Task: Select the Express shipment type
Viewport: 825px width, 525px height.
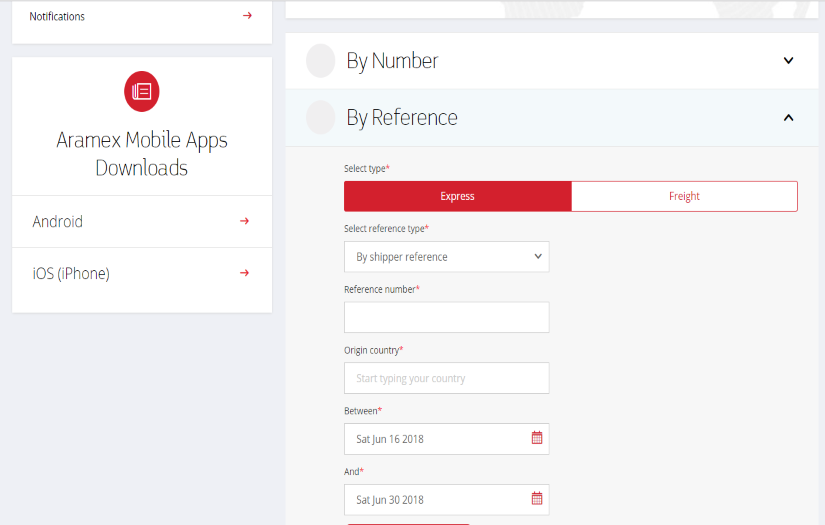Action: [458, 196]
